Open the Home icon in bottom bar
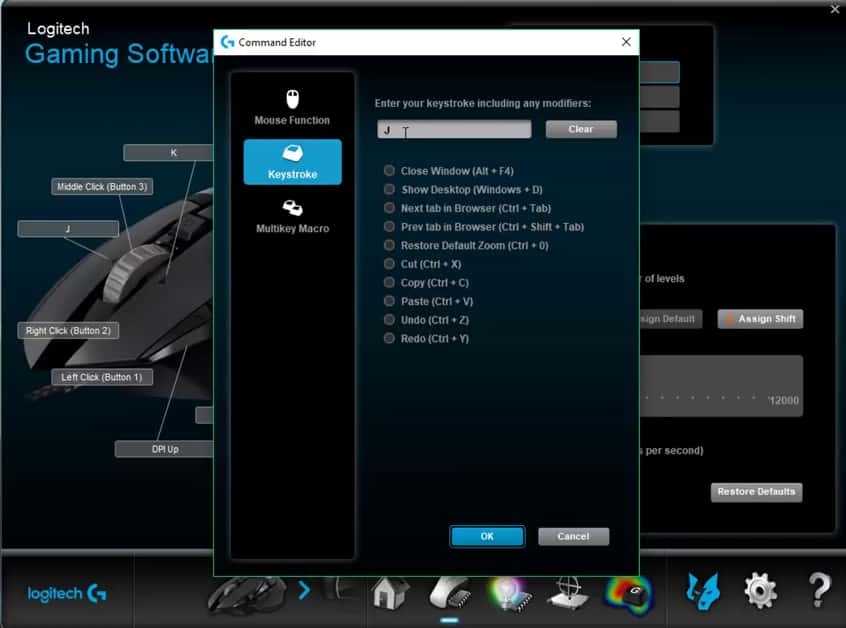This screenshot has width=846, height=628. point(390,592)
